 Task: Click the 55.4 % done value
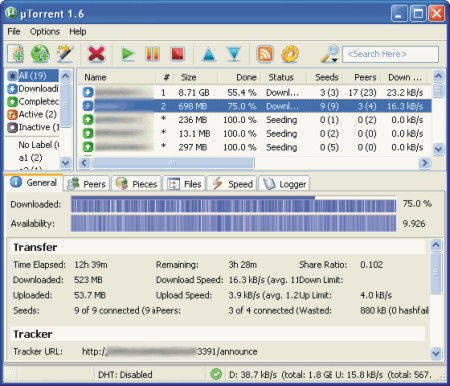pos(242,92)
